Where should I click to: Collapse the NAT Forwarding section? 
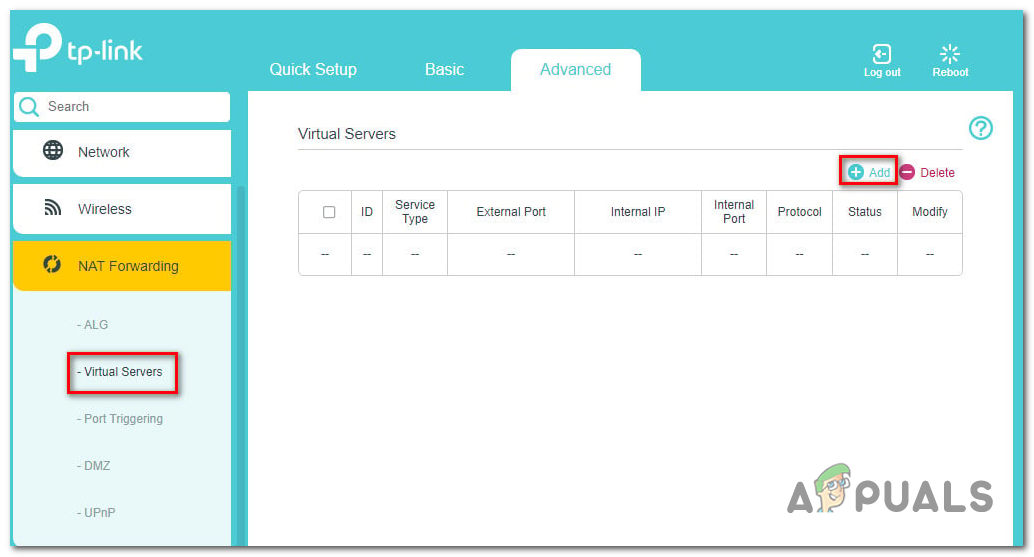122,266
